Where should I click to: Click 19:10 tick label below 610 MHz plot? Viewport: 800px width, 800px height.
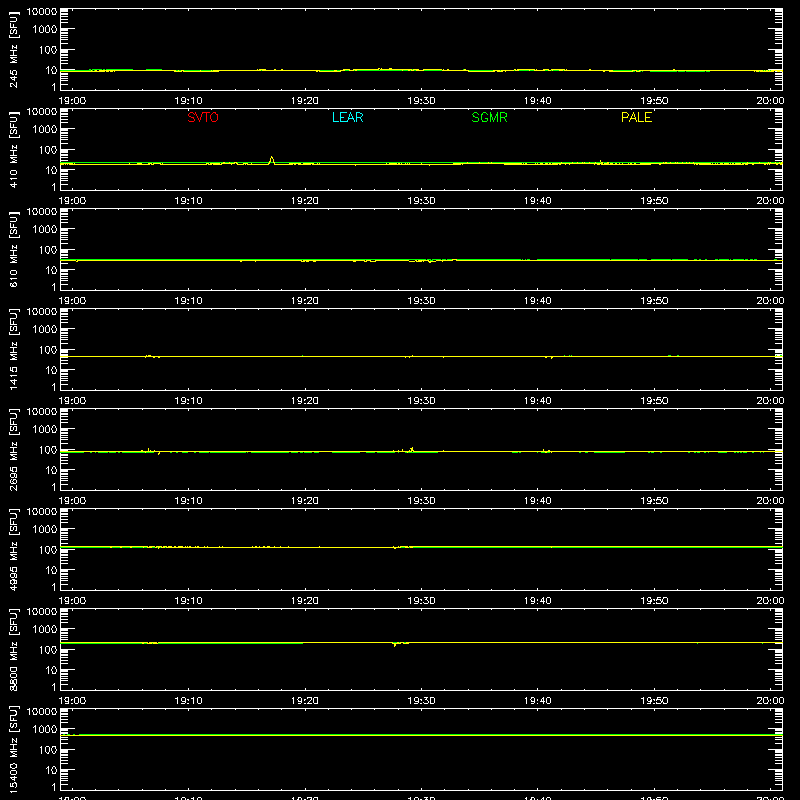188,301
